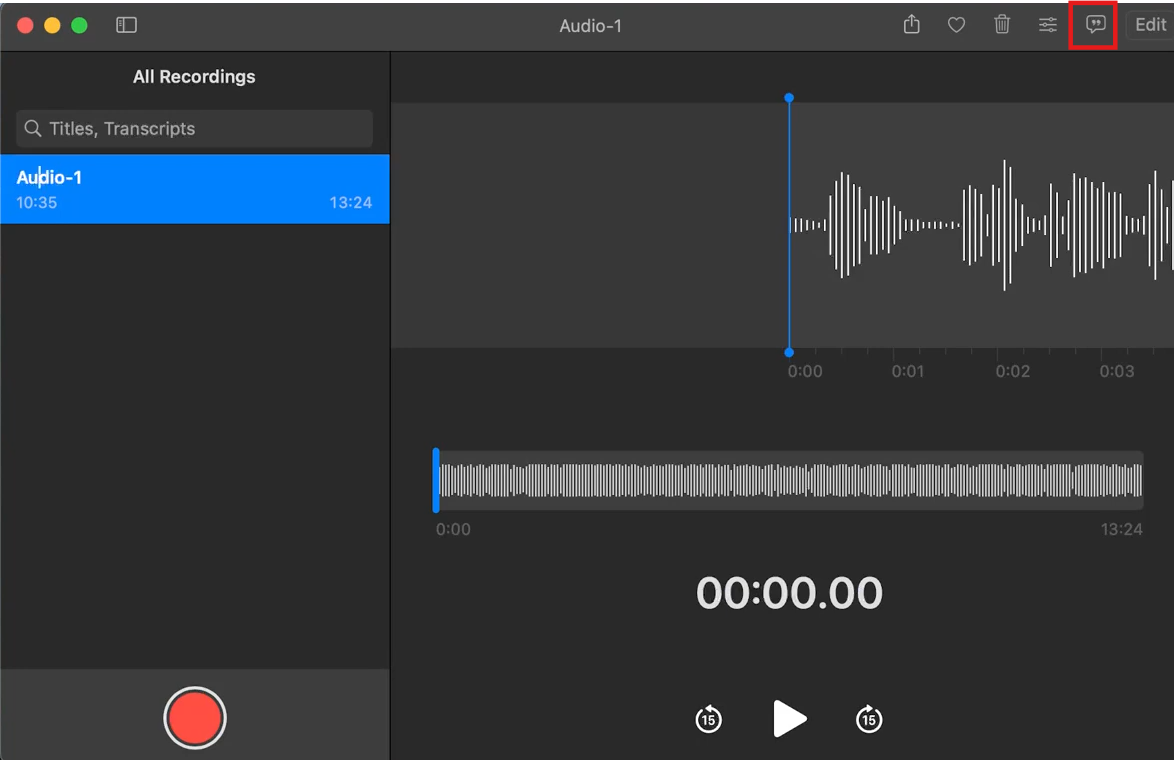This screenshot has width=1174, height=760.
Task: Click the 0:02 mark on the timeline ruler
Action: pyautogui.click(x=1012, y=371)
